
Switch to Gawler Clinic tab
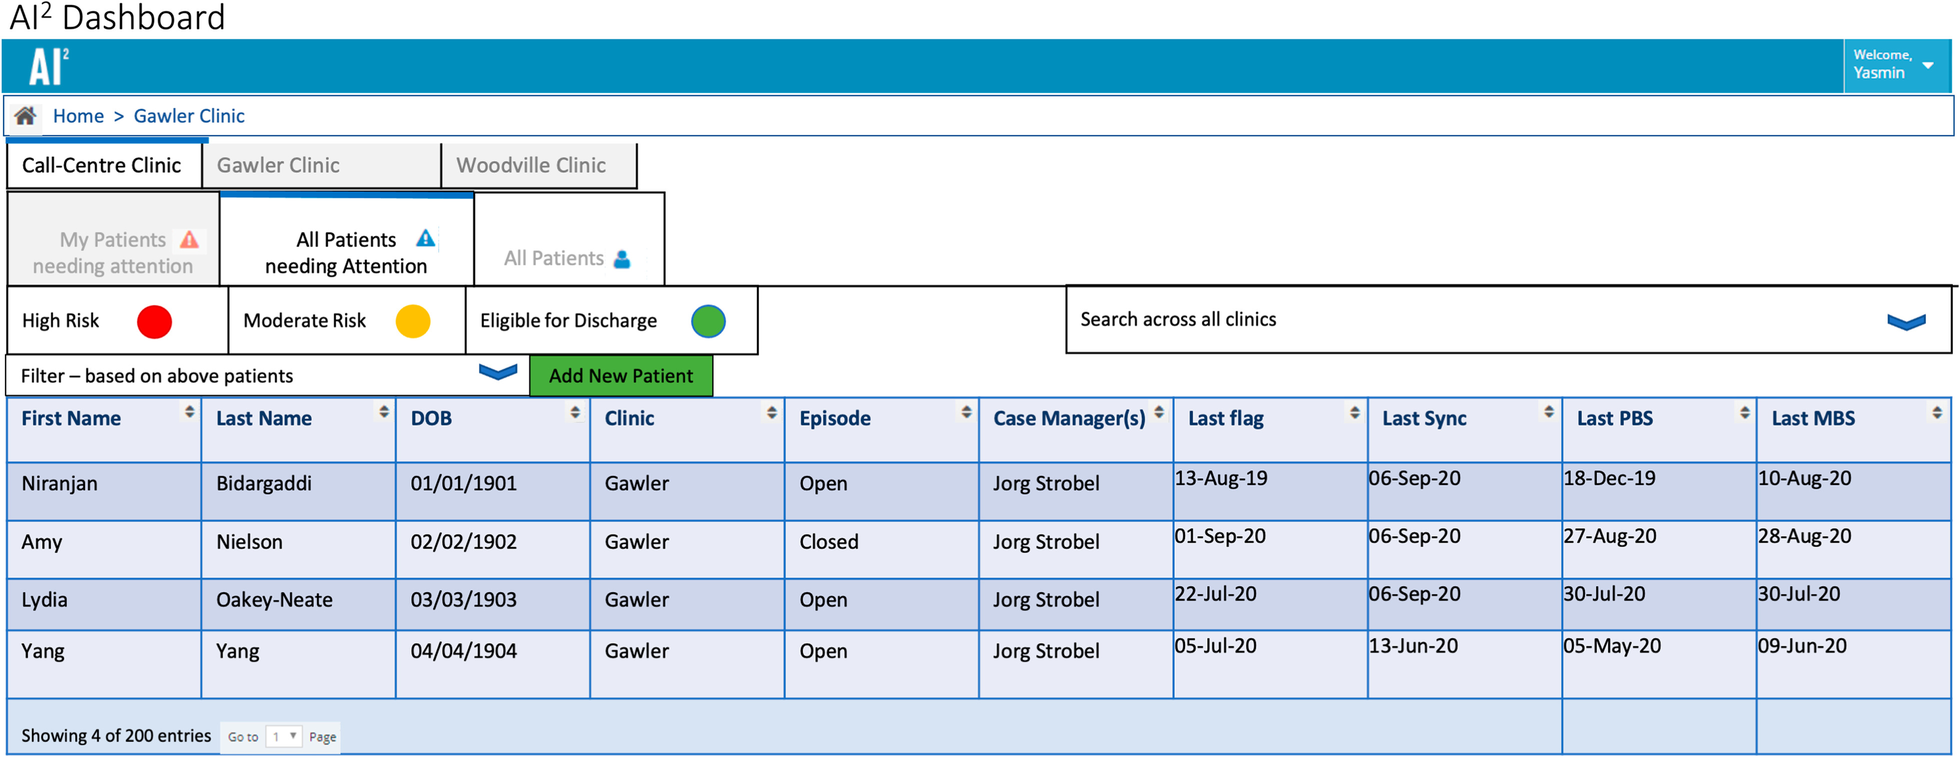[x=321, y=165]
